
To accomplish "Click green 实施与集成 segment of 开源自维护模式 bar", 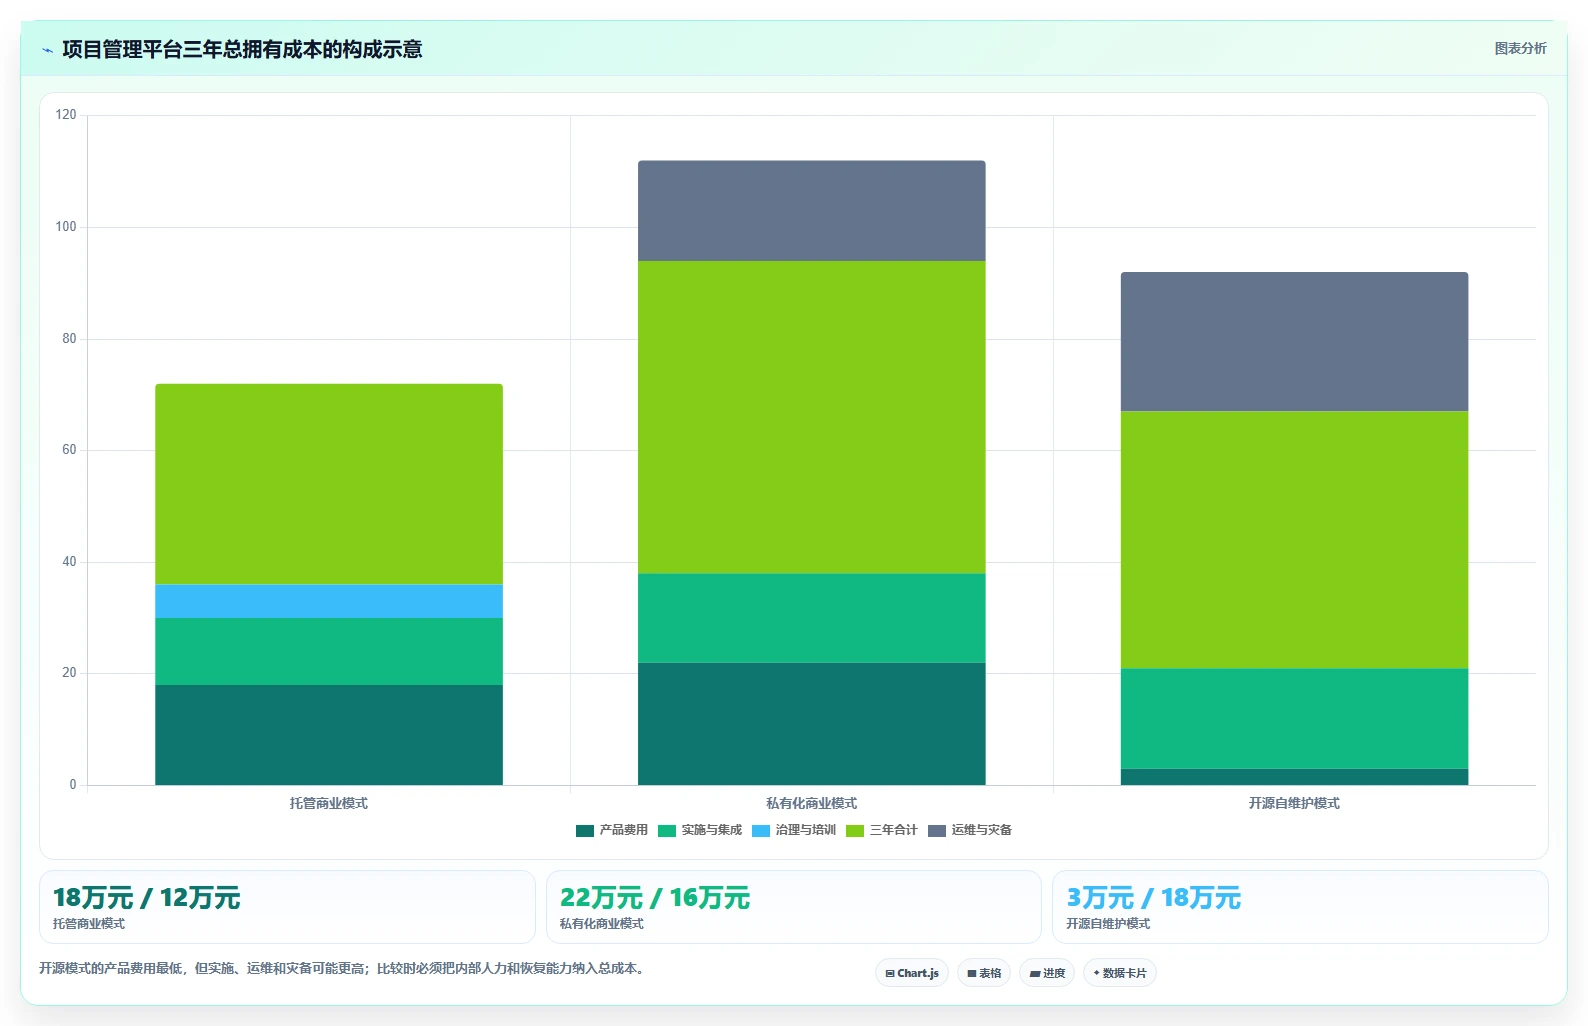I will pos(1294,718).
